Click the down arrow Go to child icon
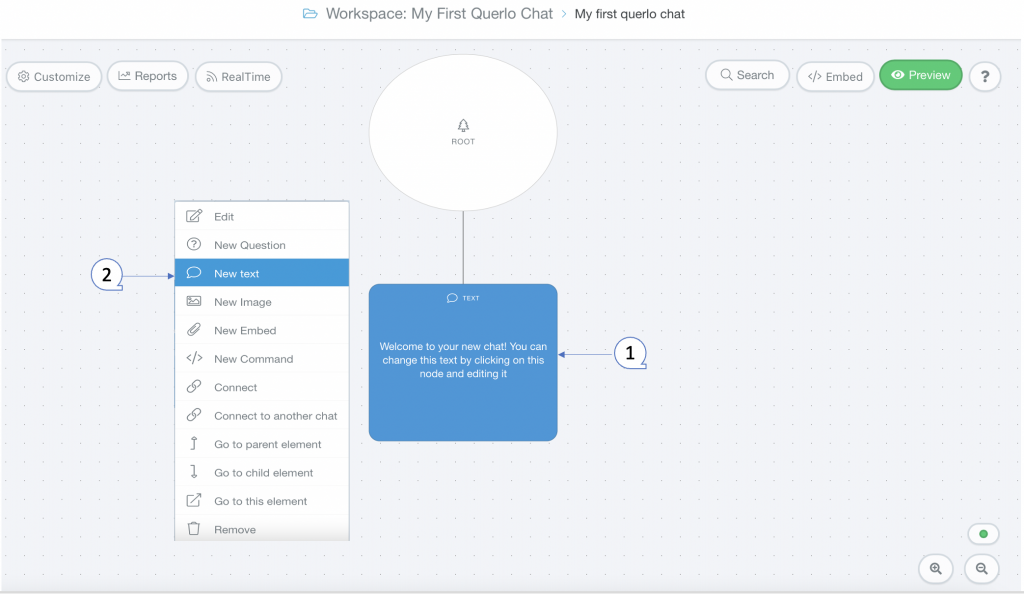This screenshot has width=1024, height=594. [x=194, y=471]
